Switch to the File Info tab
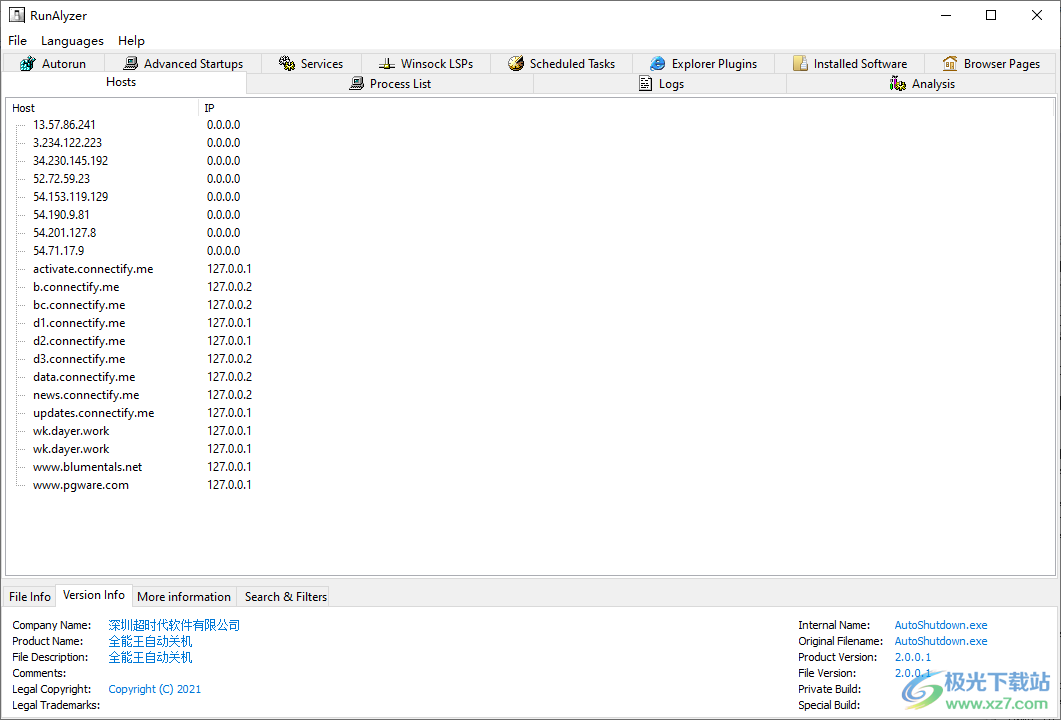Screen dimensions: 1061x720 (x=30, y=597)
